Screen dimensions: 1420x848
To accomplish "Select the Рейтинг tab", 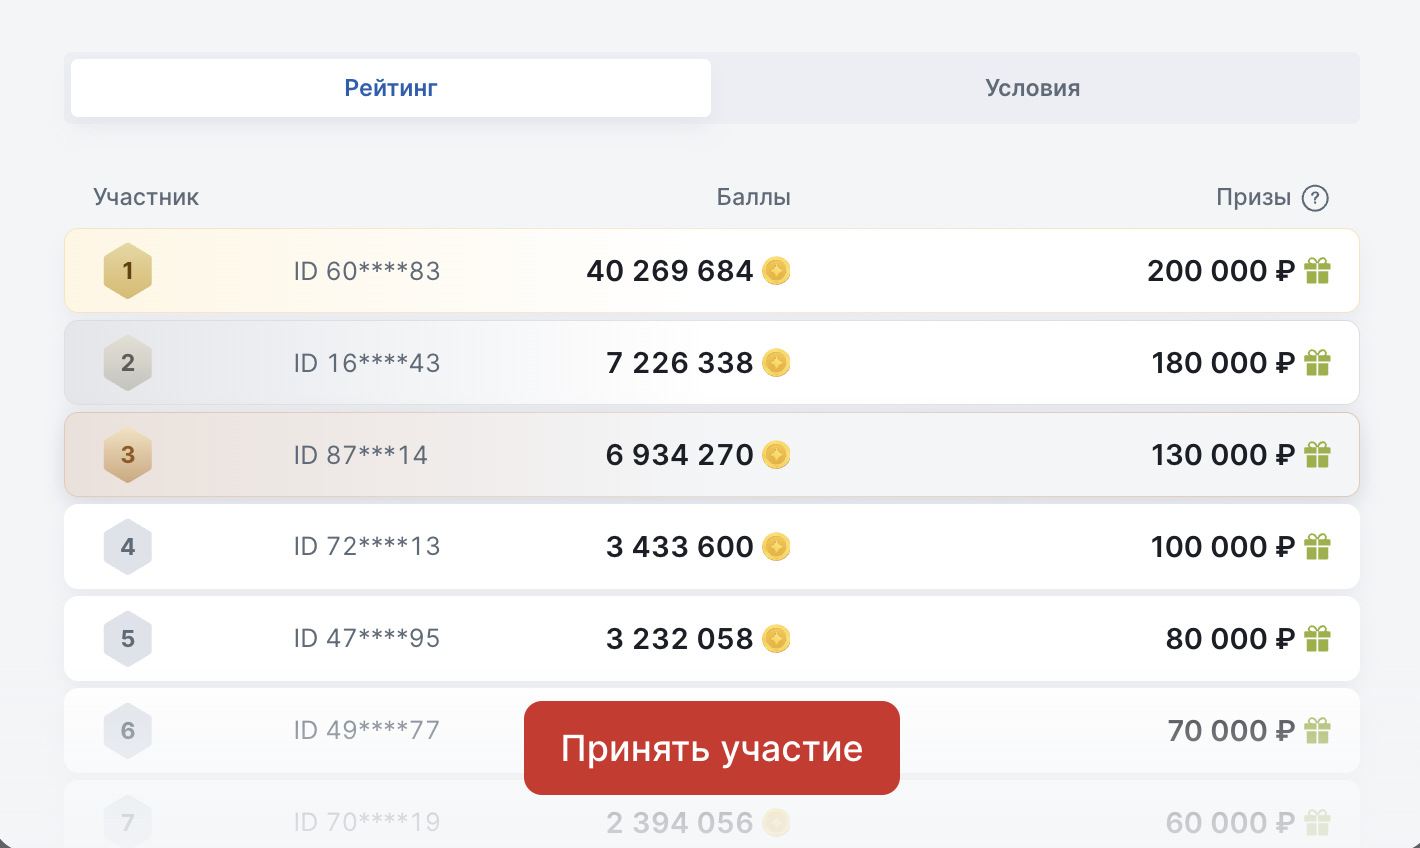I will (391, 88).
